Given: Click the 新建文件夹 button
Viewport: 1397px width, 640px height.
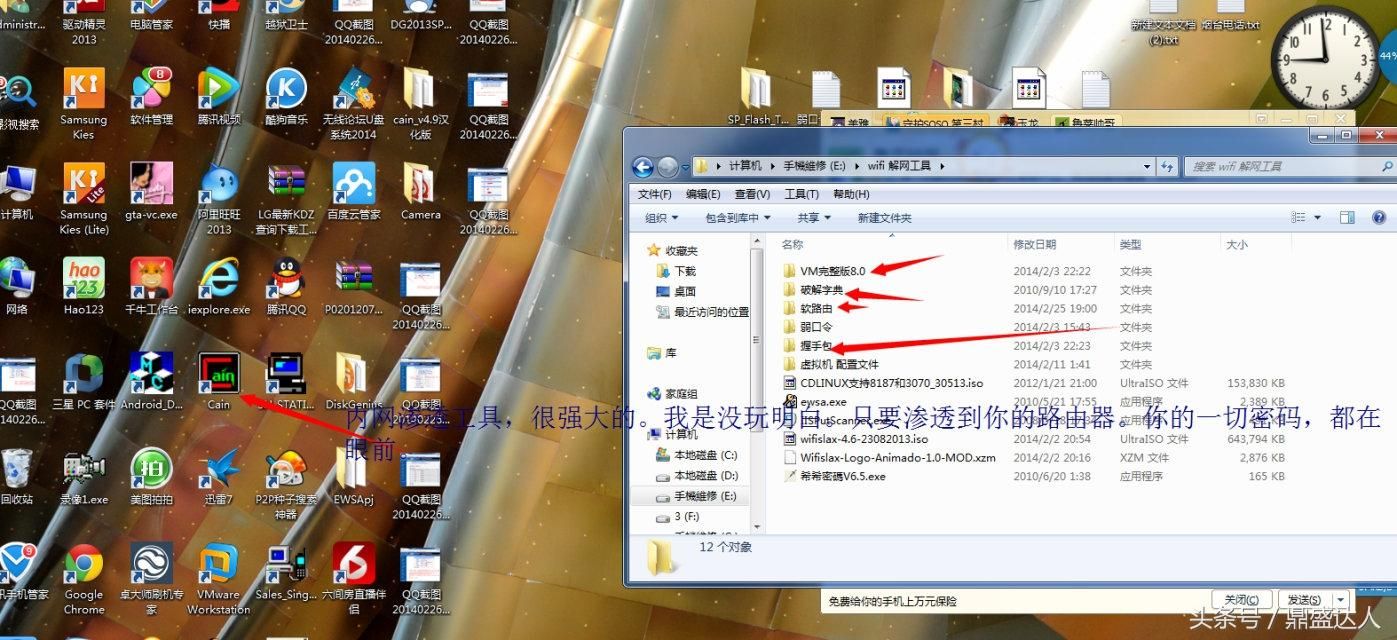Looking at the screenshot, I should click(x=885, y=217).
